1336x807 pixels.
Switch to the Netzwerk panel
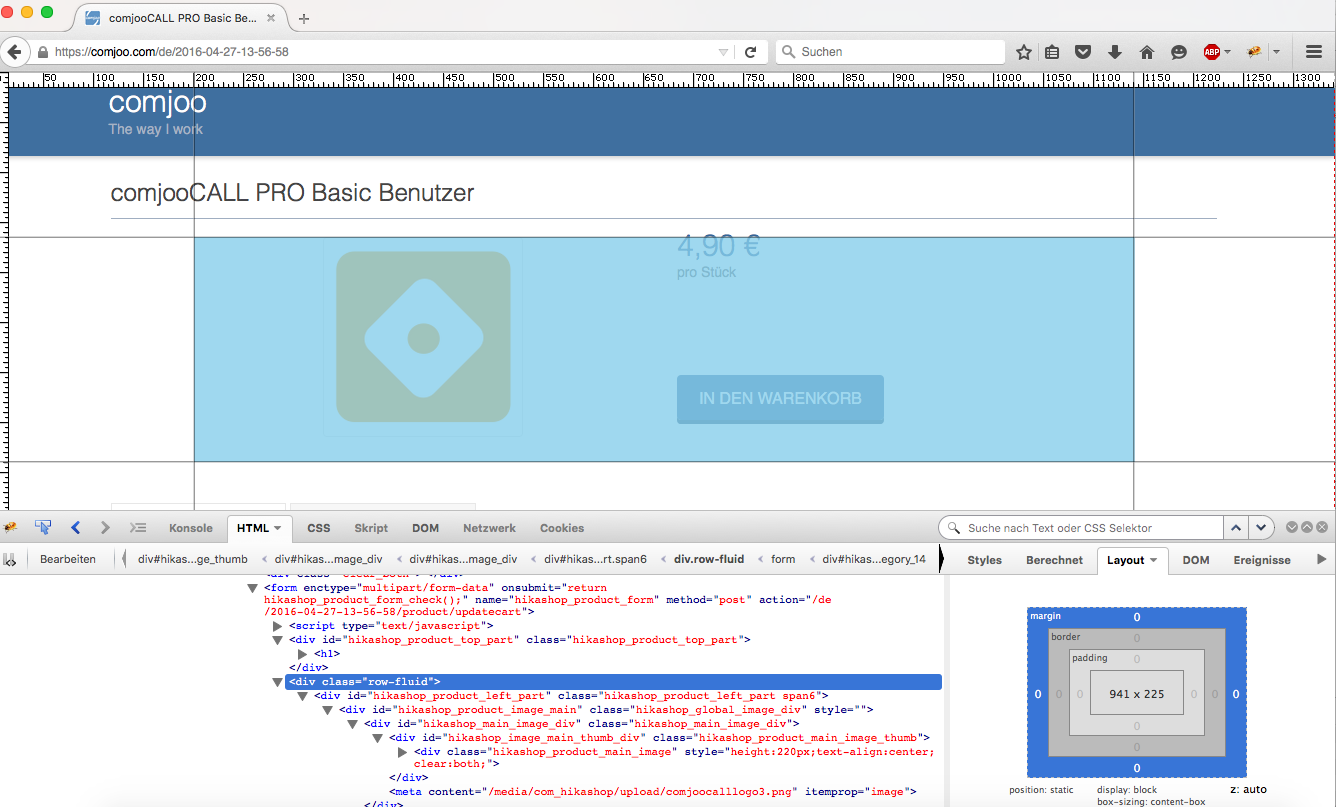point(489,528)
